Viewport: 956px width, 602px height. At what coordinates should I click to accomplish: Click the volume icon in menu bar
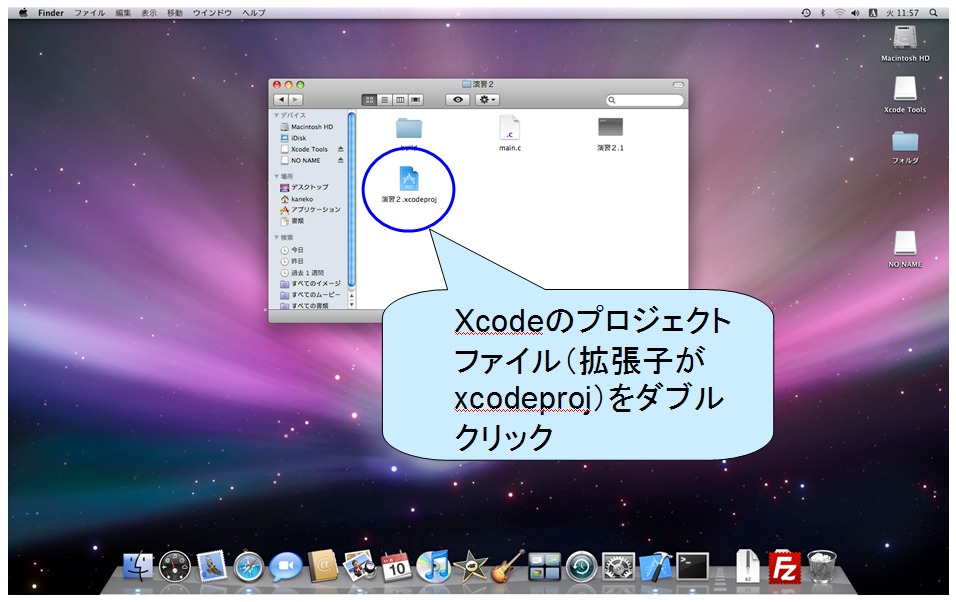click(x=855, y=13)
